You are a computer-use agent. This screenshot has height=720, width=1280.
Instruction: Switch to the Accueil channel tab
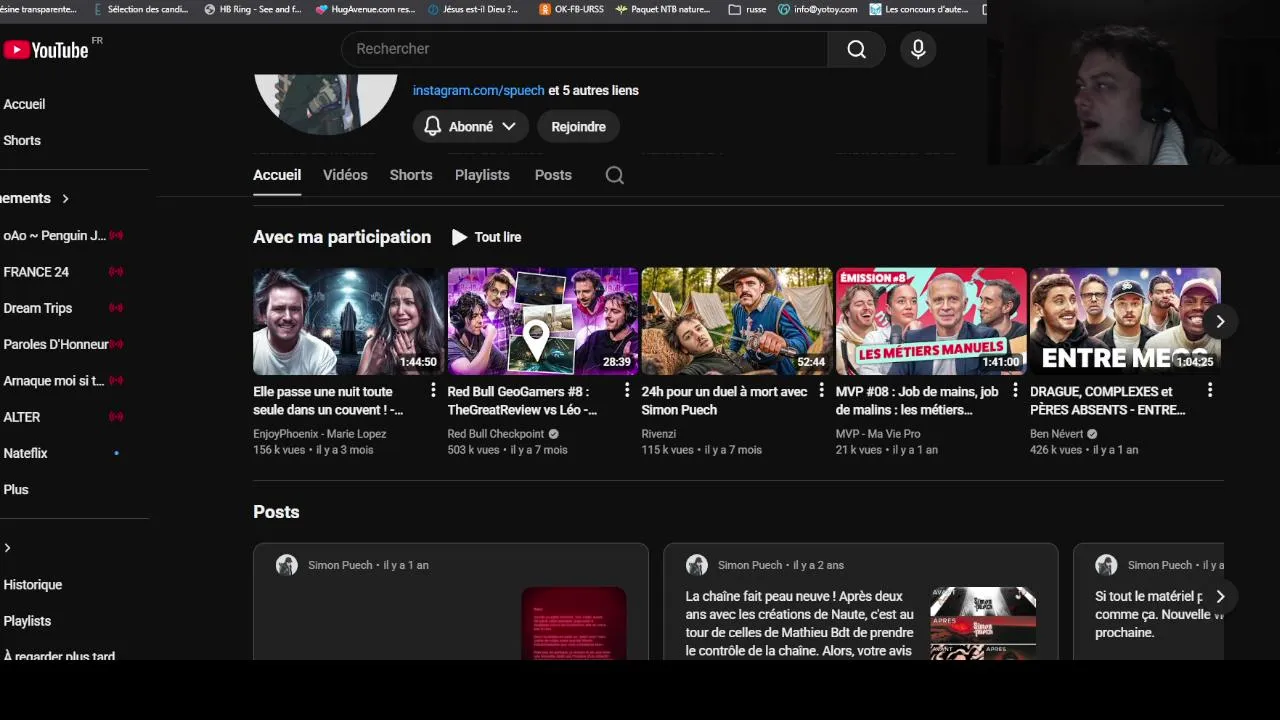[277, 175]
